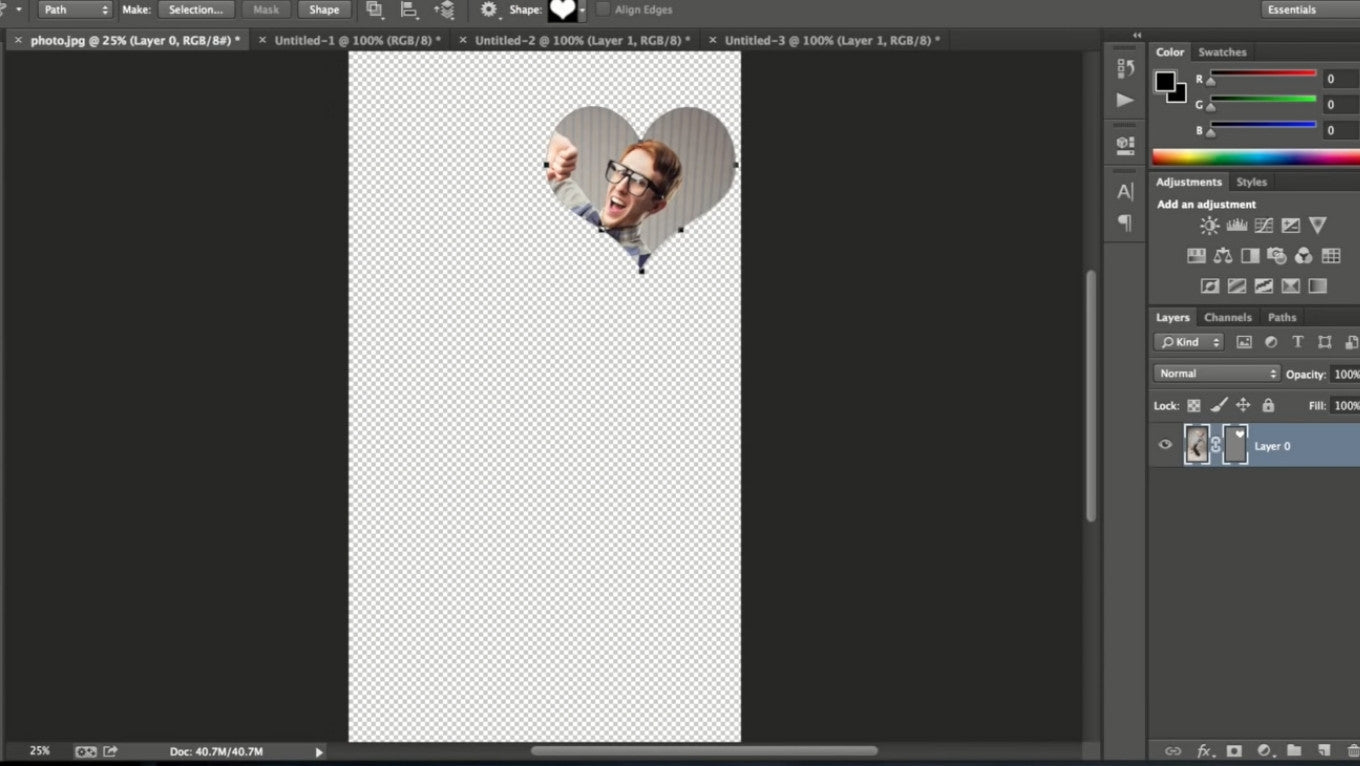Open the path operations icon in options bar
This screenshot has height=766, width=1360.
(374, 9)
